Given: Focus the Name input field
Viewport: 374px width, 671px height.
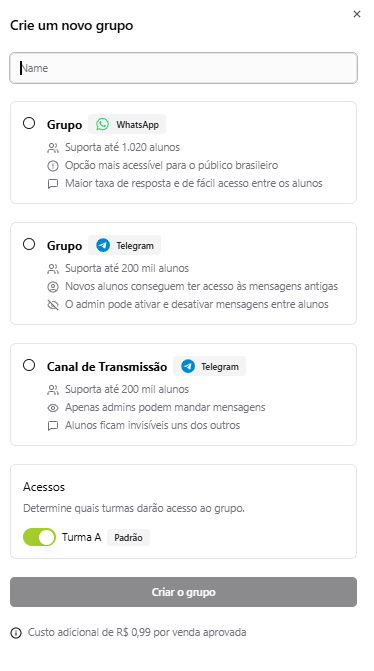Looking at the screenshot, I should (x=183, y=68).
